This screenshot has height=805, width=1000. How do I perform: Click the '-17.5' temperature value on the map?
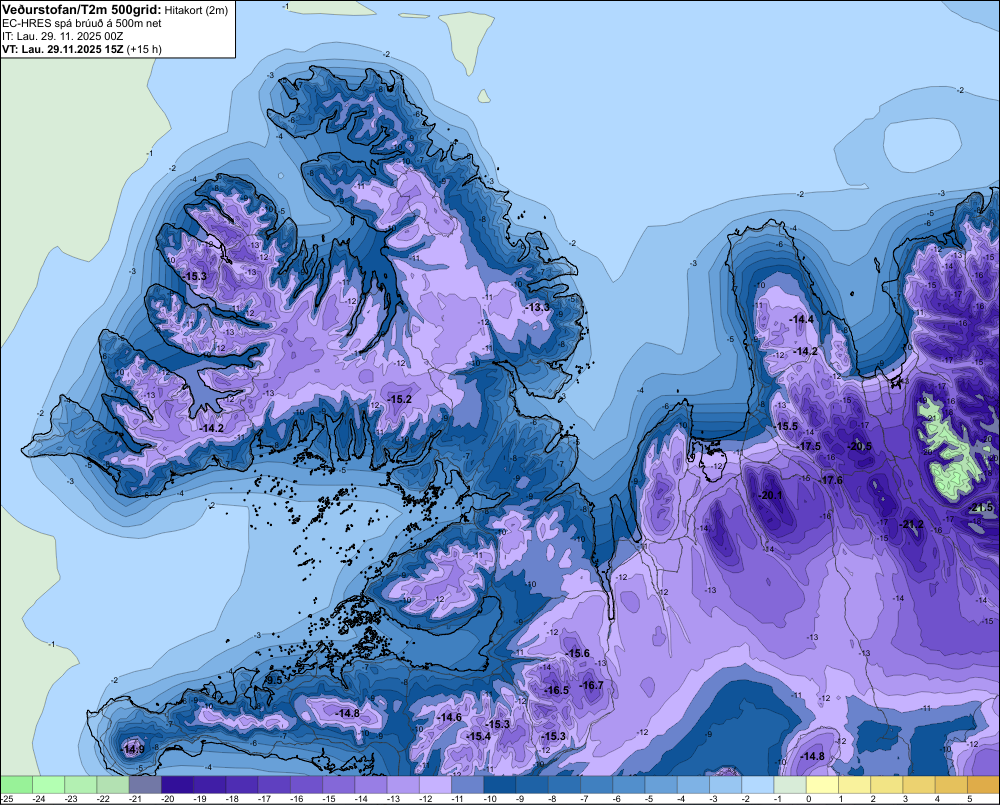[x=809, y=447]
